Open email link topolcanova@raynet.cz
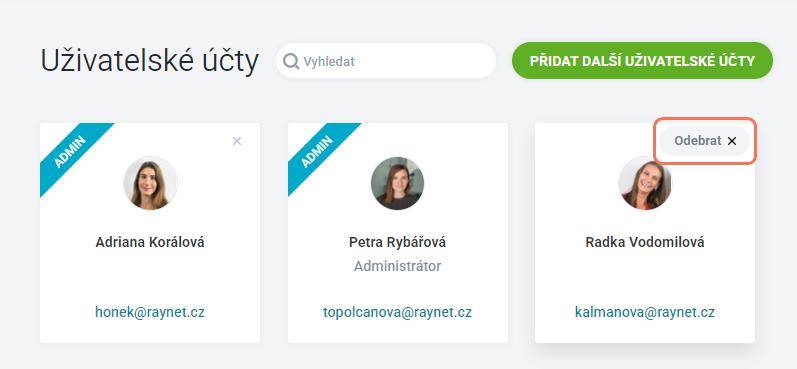 tap(397, 312)
